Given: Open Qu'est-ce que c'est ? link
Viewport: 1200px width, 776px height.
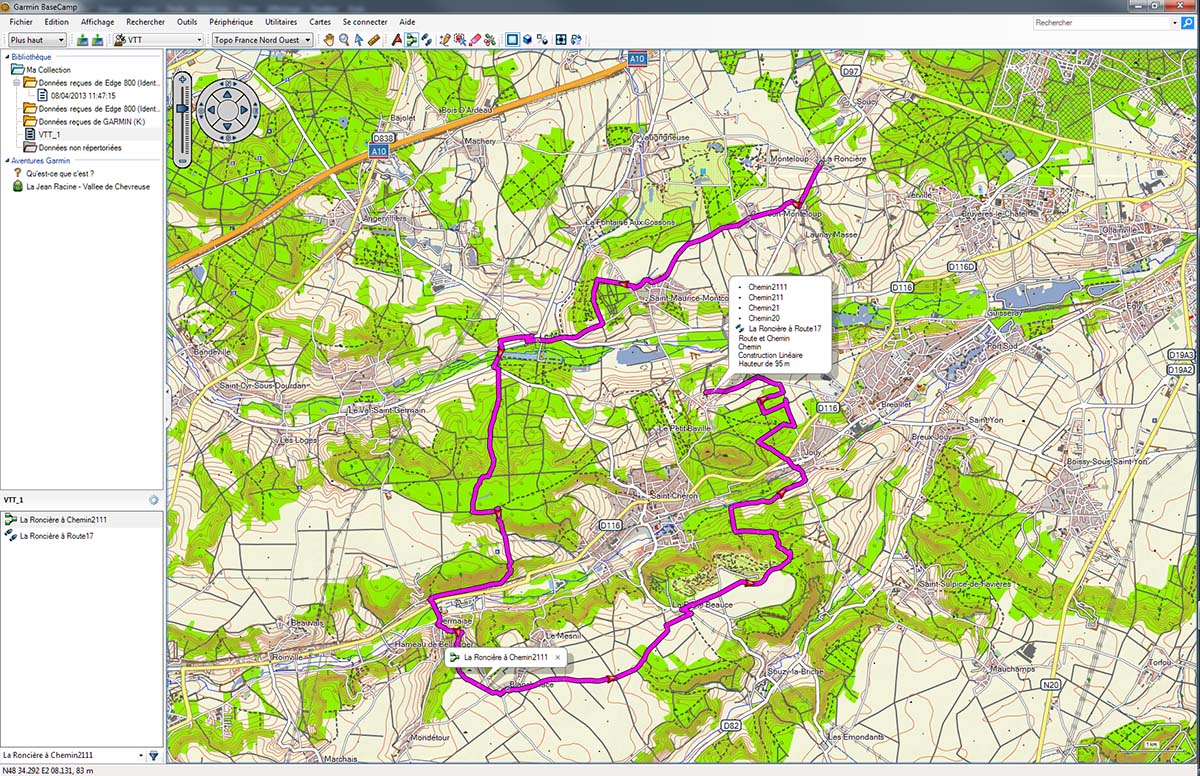Looking at the screenshot, I should coord(60,173).
